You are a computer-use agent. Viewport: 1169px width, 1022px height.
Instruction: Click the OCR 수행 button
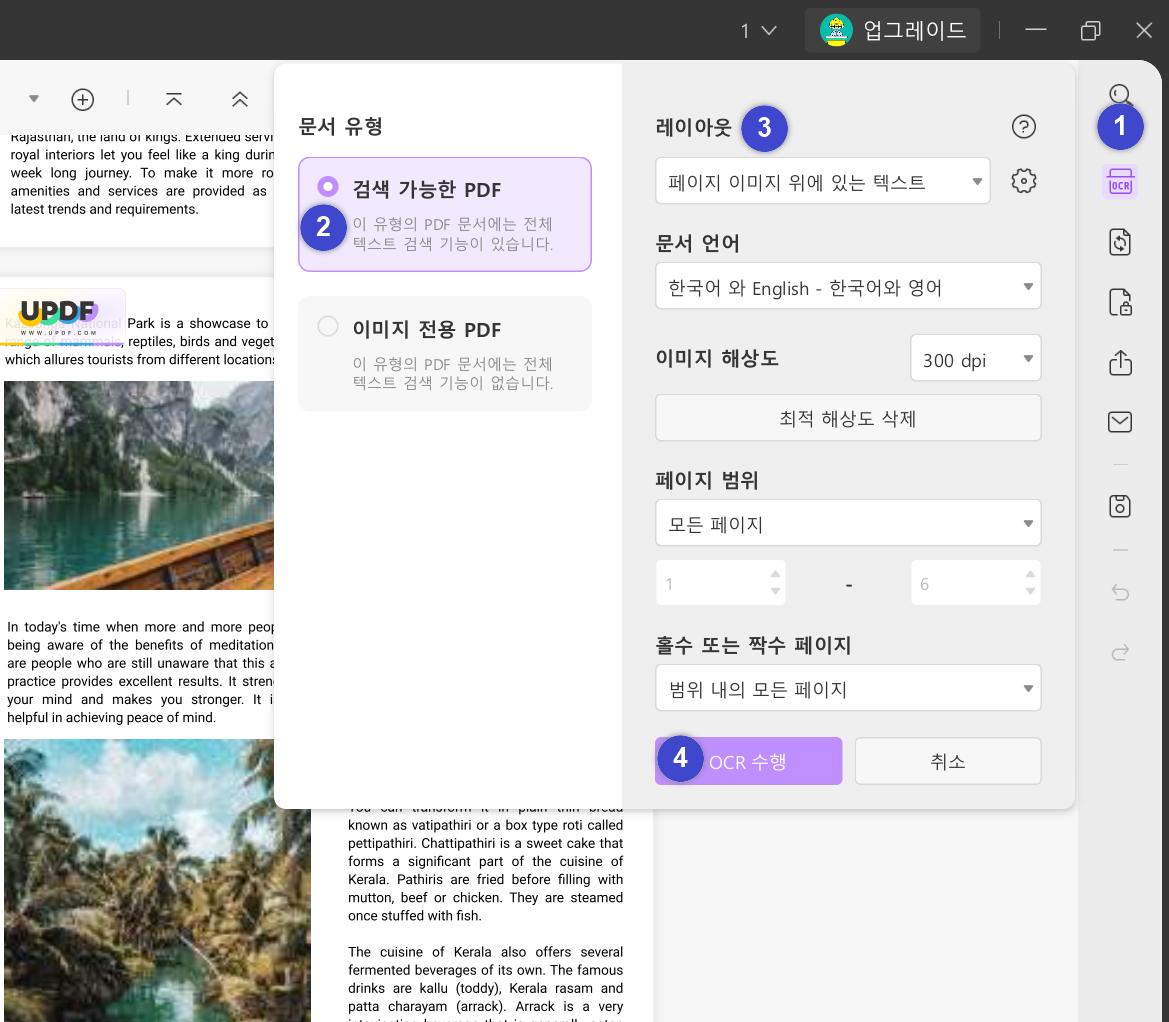[749, 761]
